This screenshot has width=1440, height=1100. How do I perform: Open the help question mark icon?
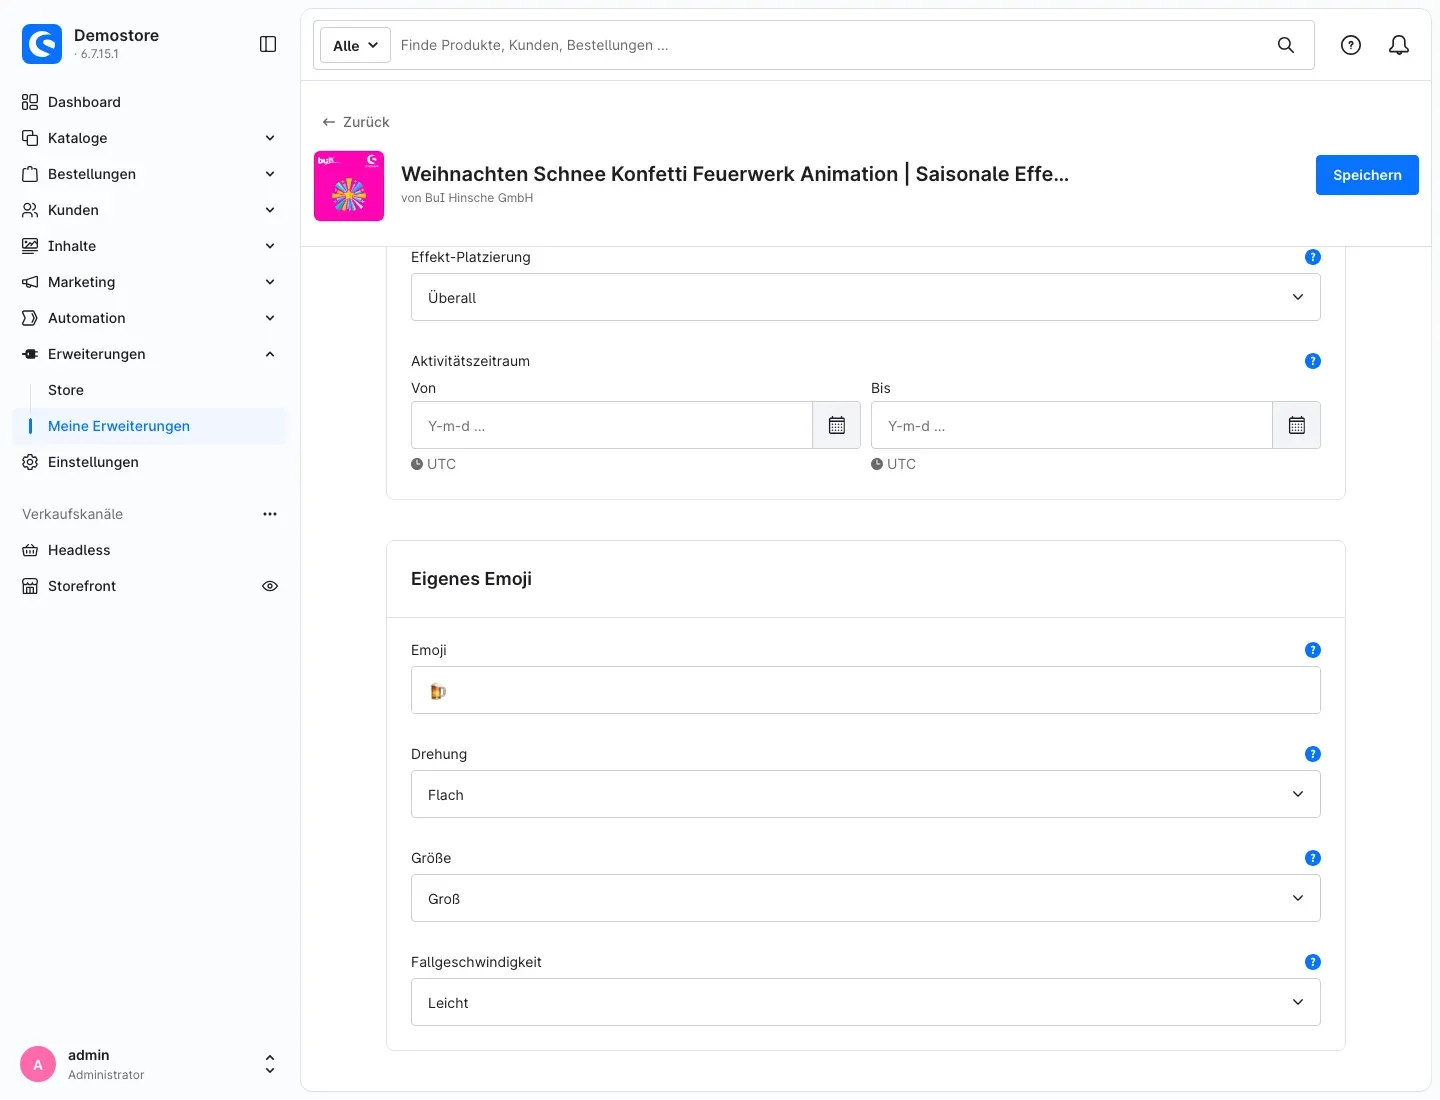(1351, 45)
